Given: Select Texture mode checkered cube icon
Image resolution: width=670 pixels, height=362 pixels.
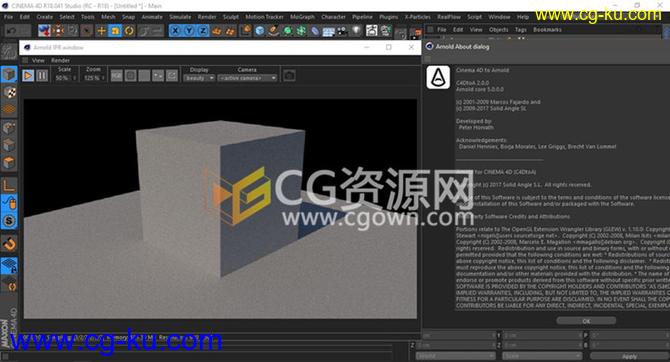Looking at the screenshot, I should (9, 92).
